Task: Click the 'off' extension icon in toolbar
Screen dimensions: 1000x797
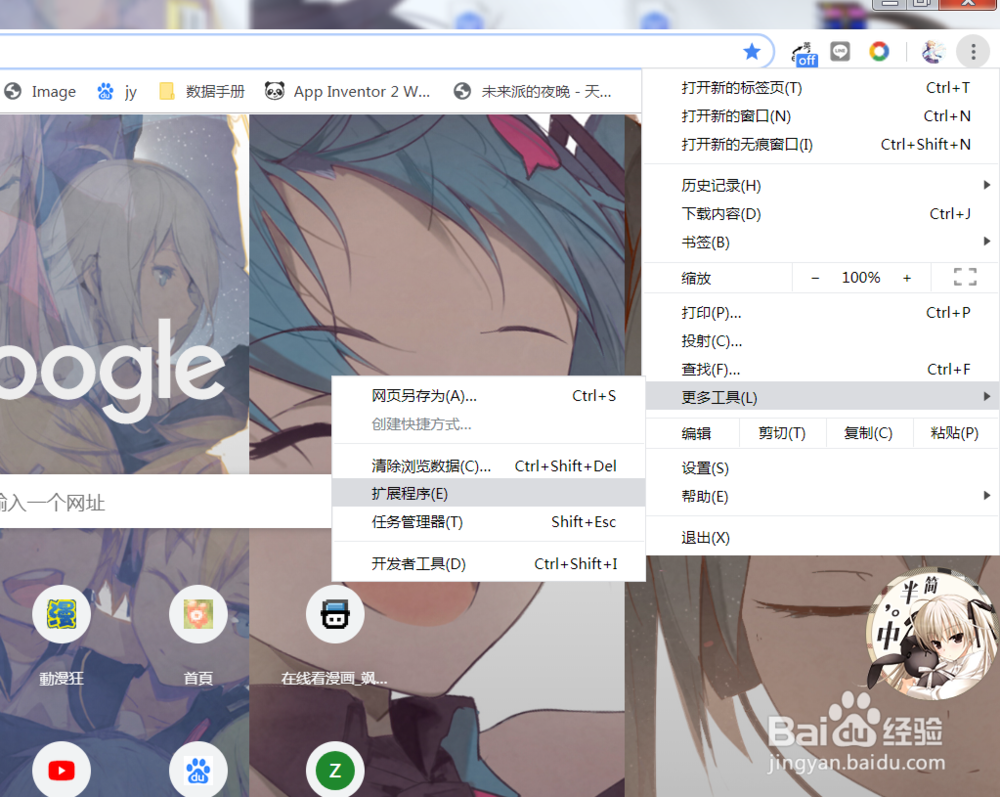Action: [x=805, y=54]
